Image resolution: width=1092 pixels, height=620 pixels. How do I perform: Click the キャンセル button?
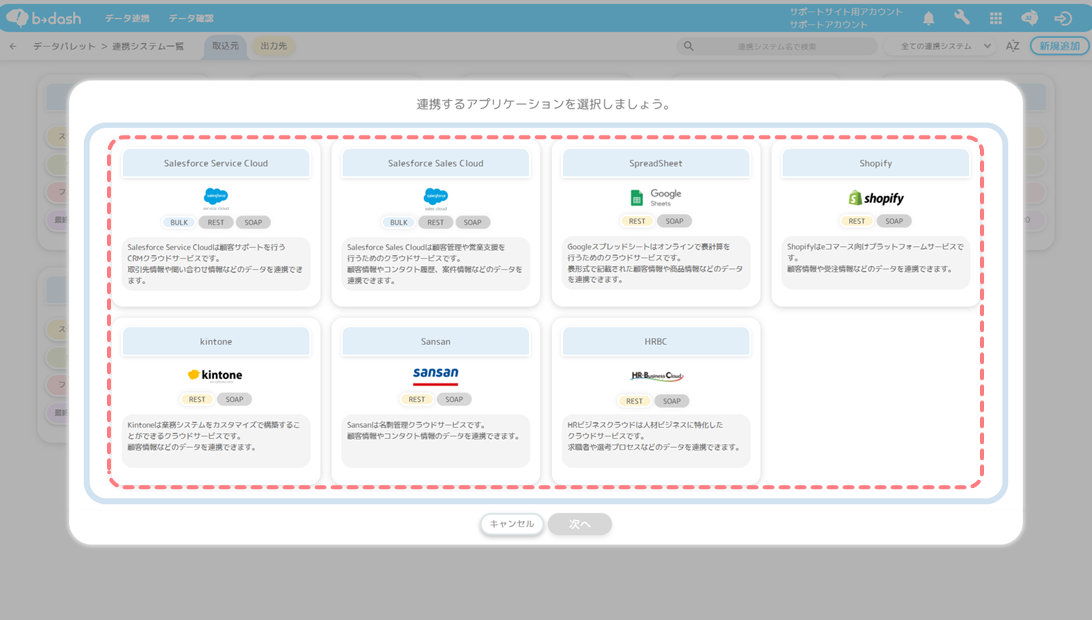coord(512,524)
